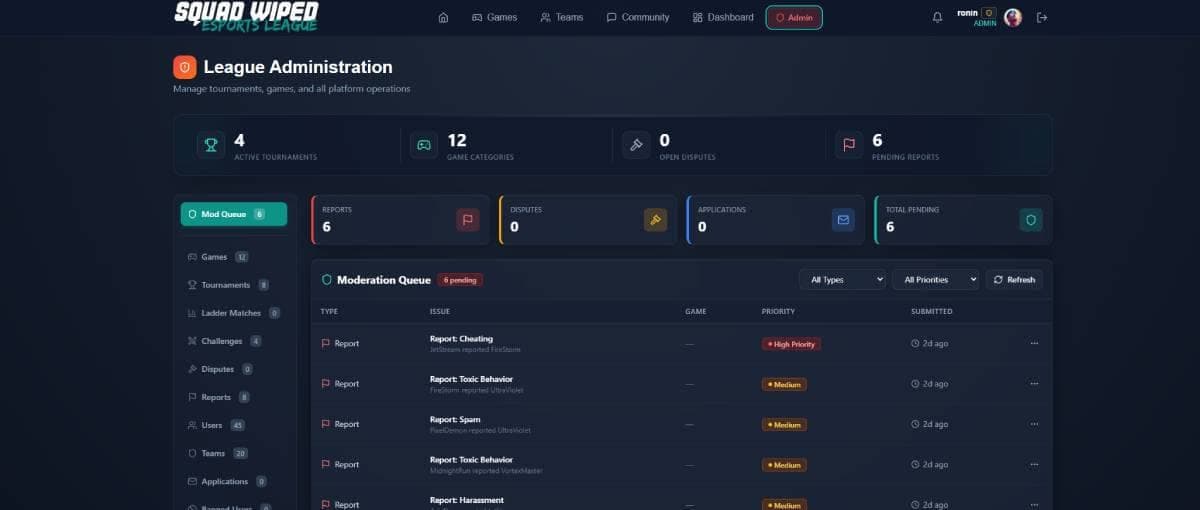Click the Reports flag card icon
The height and width of the screenshot is (510, 1200).
pyautogui.click(x=467, y=220)
